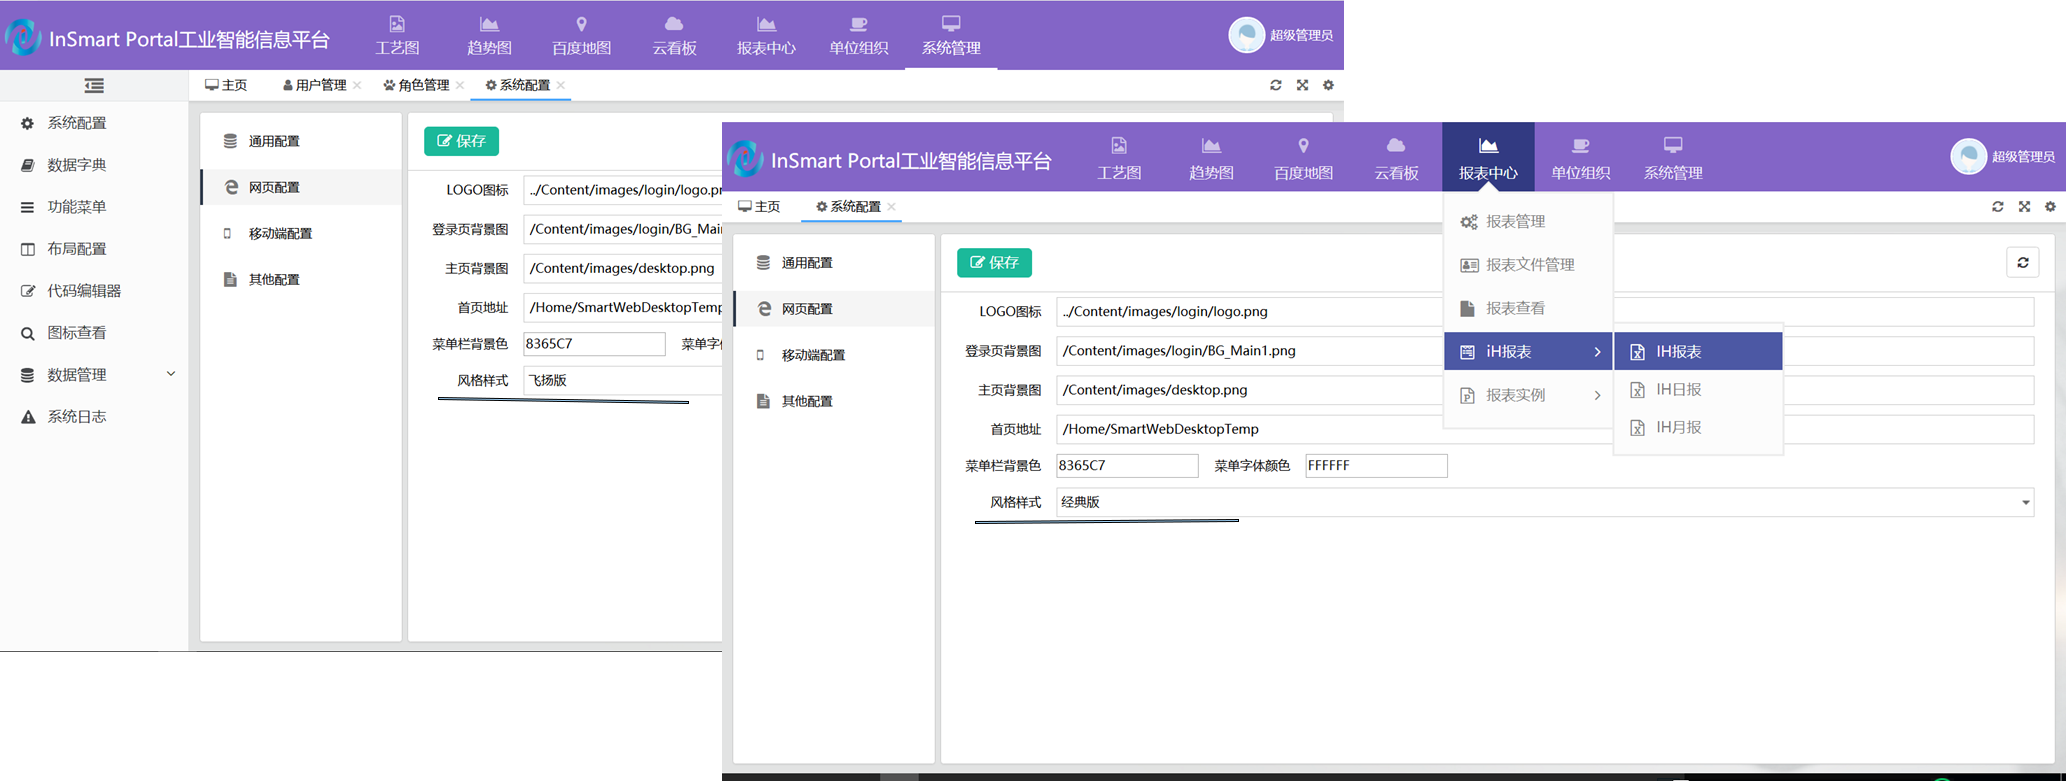2066x781 pixels.
Task: Open 系统日志 in the left sidebar
Action: (x=94, y=417)
